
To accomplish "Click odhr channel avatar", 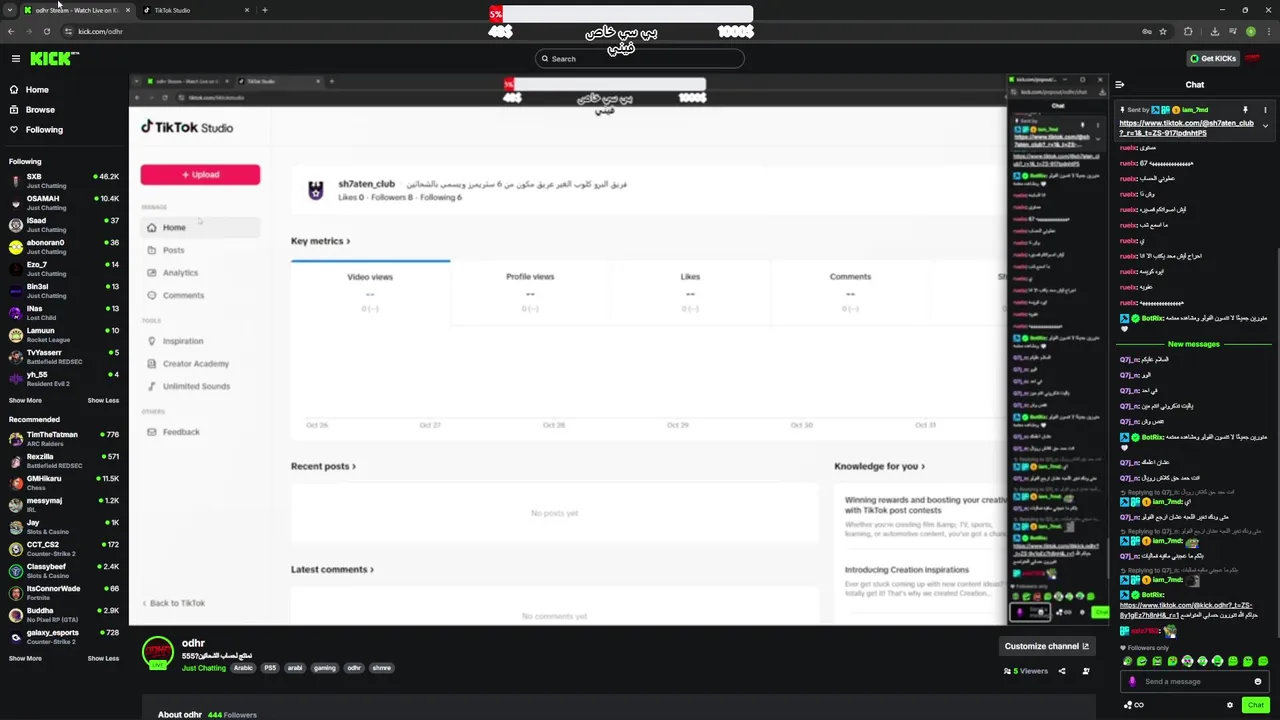I will click(157, 653).
